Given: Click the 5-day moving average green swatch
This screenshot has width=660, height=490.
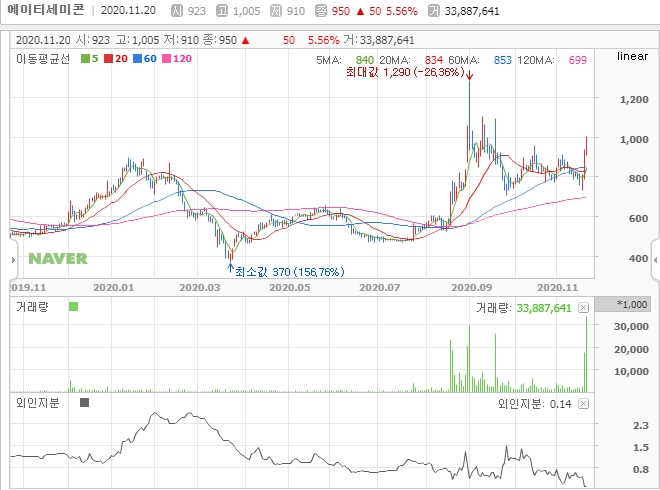Looking at the screenshot, I should click(85, 59).
